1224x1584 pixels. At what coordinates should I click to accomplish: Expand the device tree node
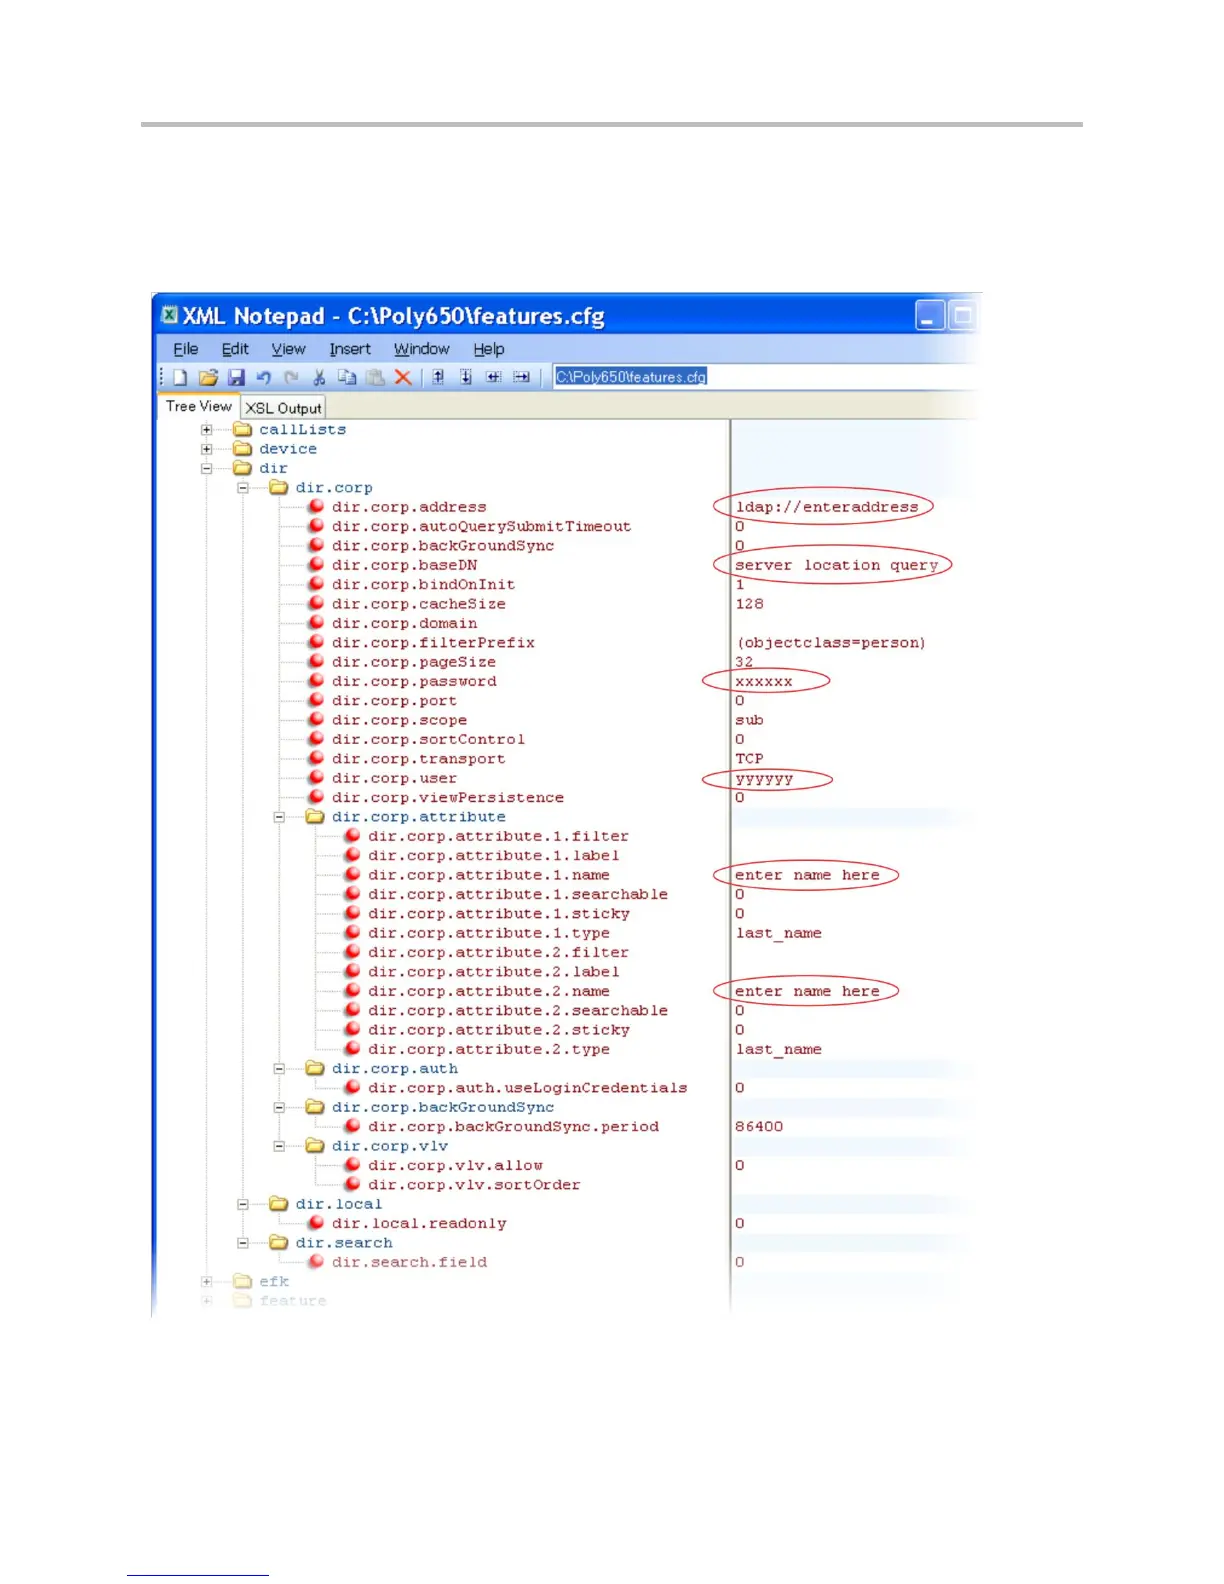[207, 449]
